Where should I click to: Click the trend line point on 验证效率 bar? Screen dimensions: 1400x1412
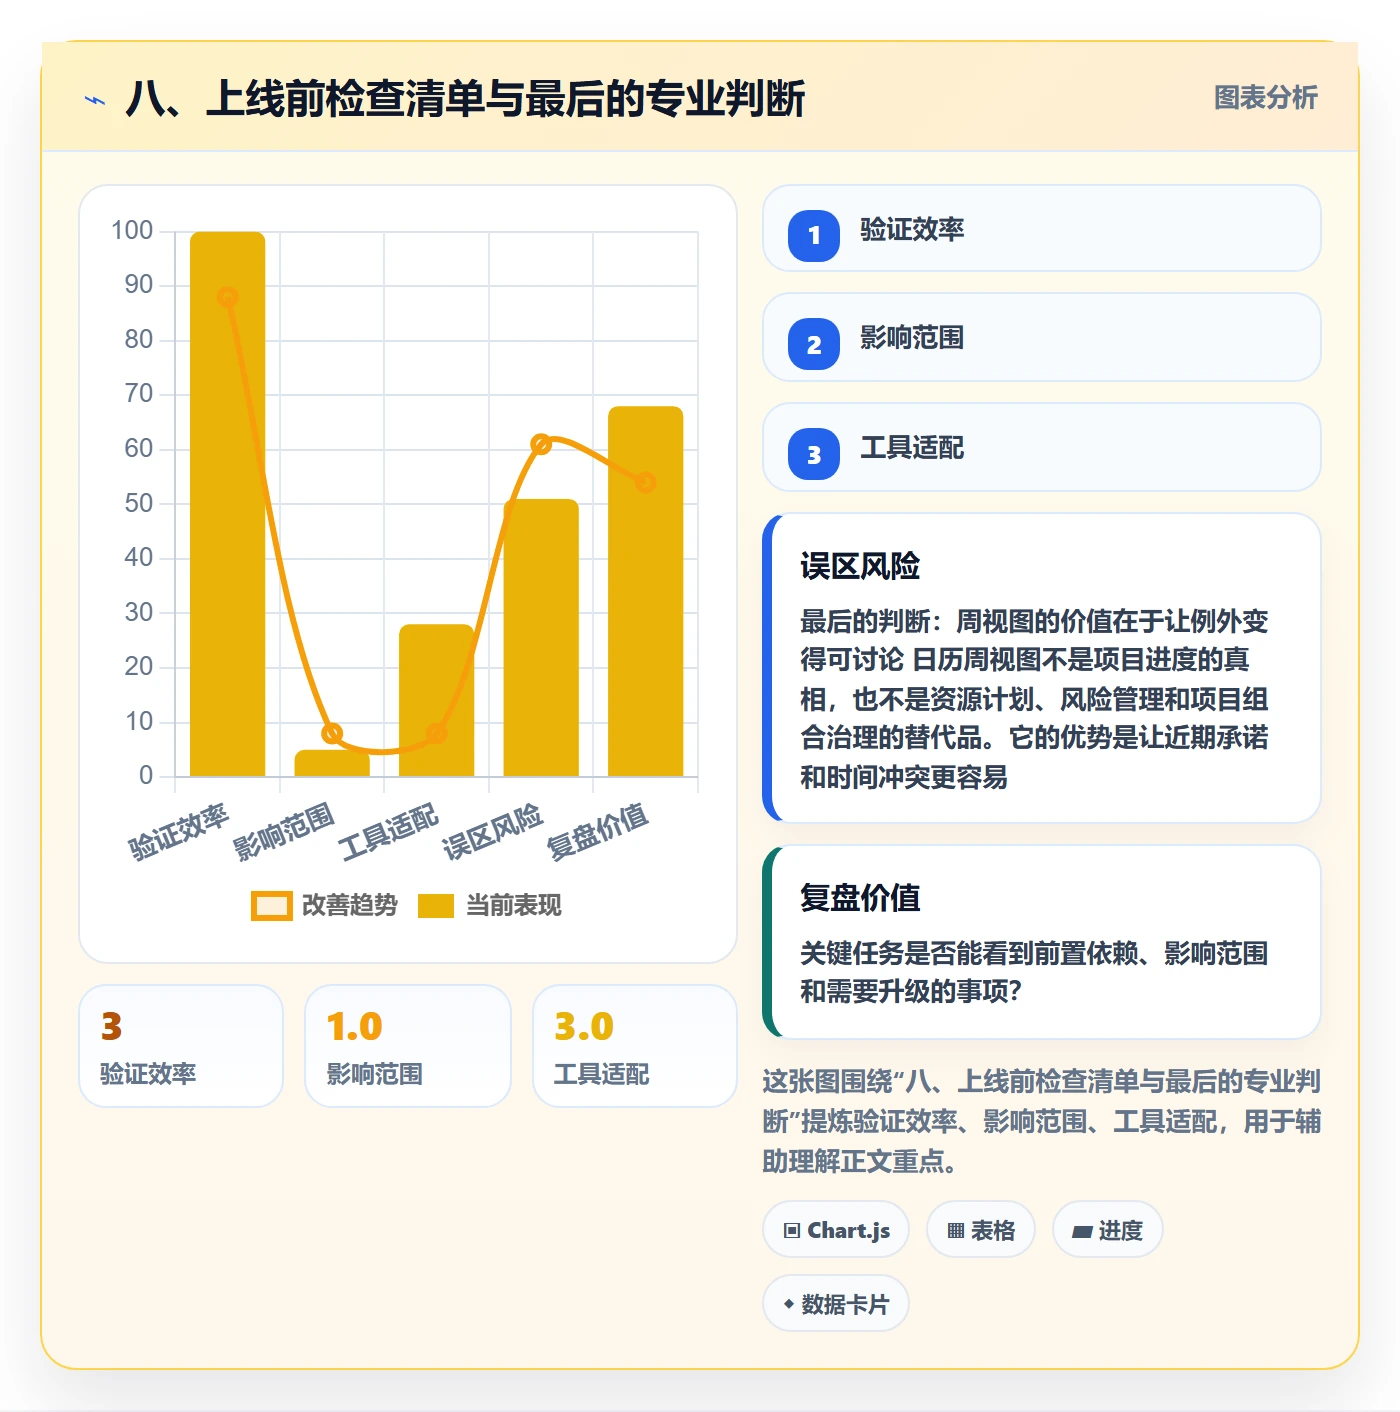point(228,297)
